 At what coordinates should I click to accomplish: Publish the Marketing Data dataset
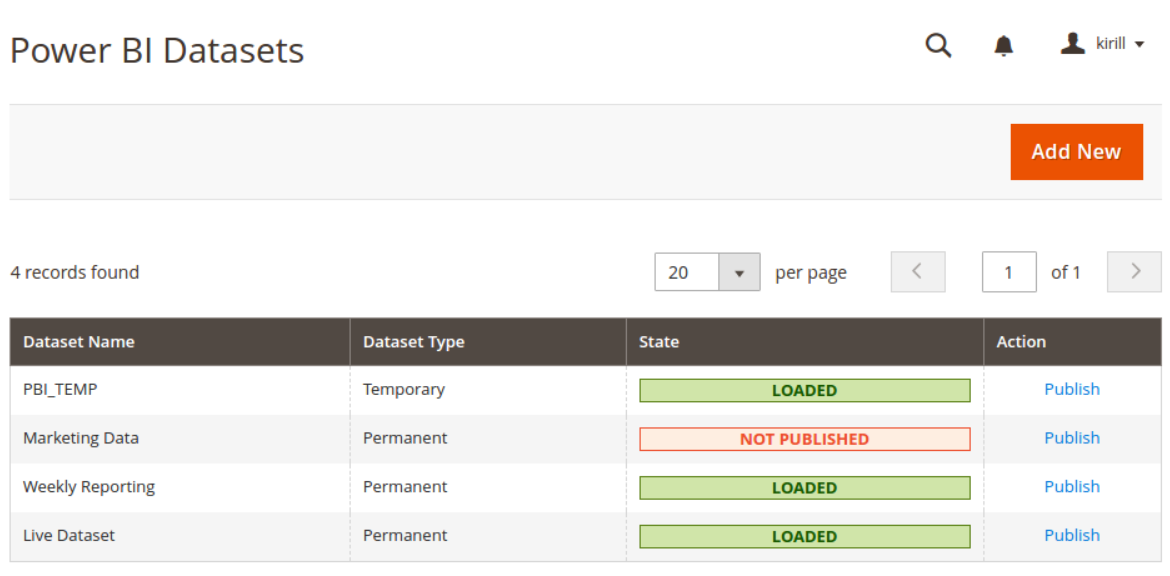coord(1071,438)
